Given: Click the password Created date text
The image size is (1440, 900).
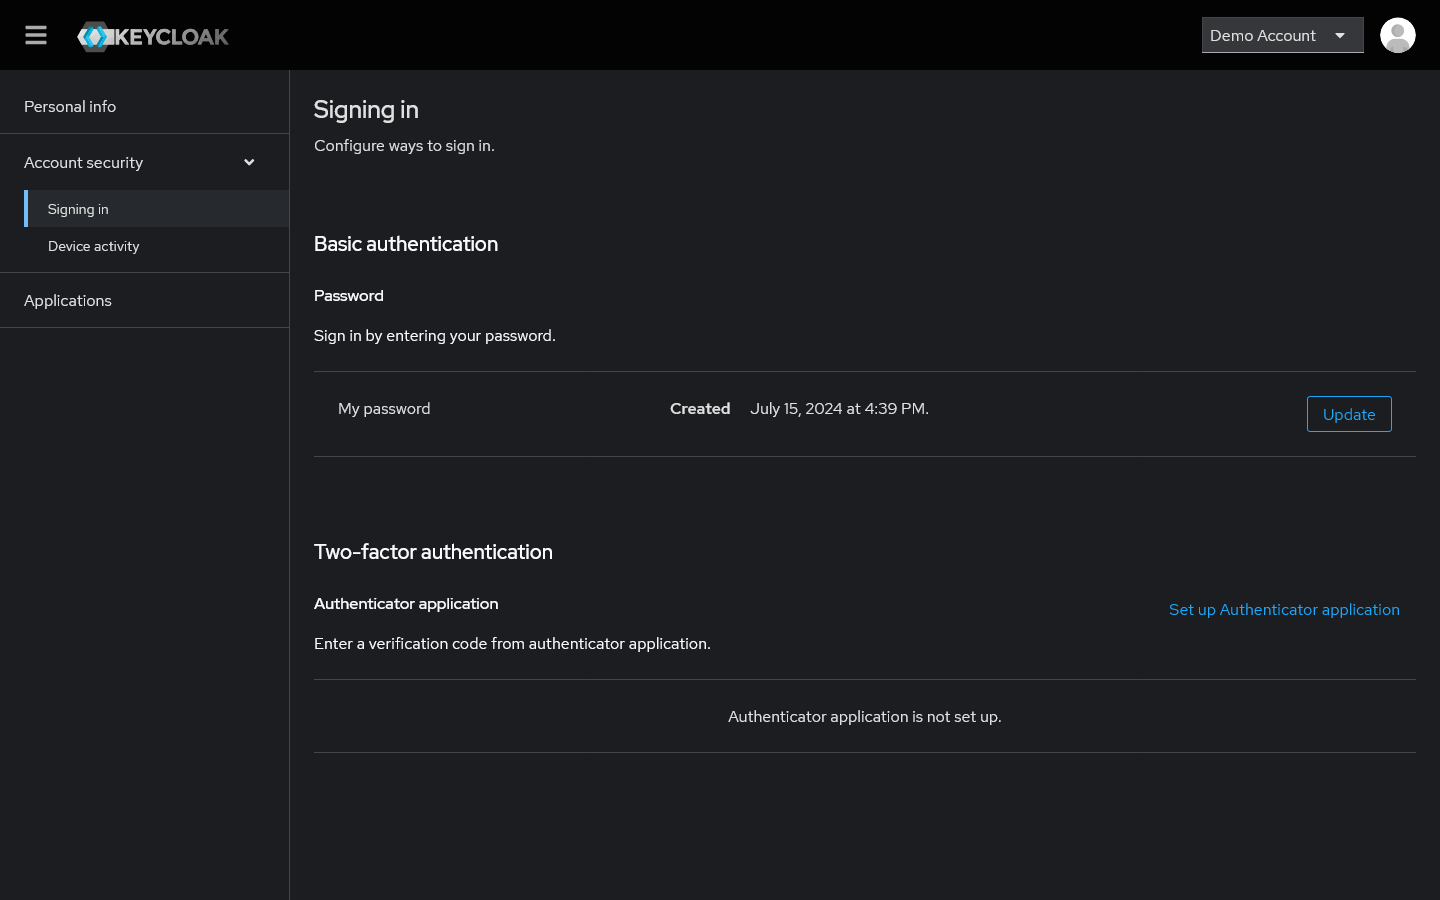Looking at the screenshot, I should coord(839,408).
